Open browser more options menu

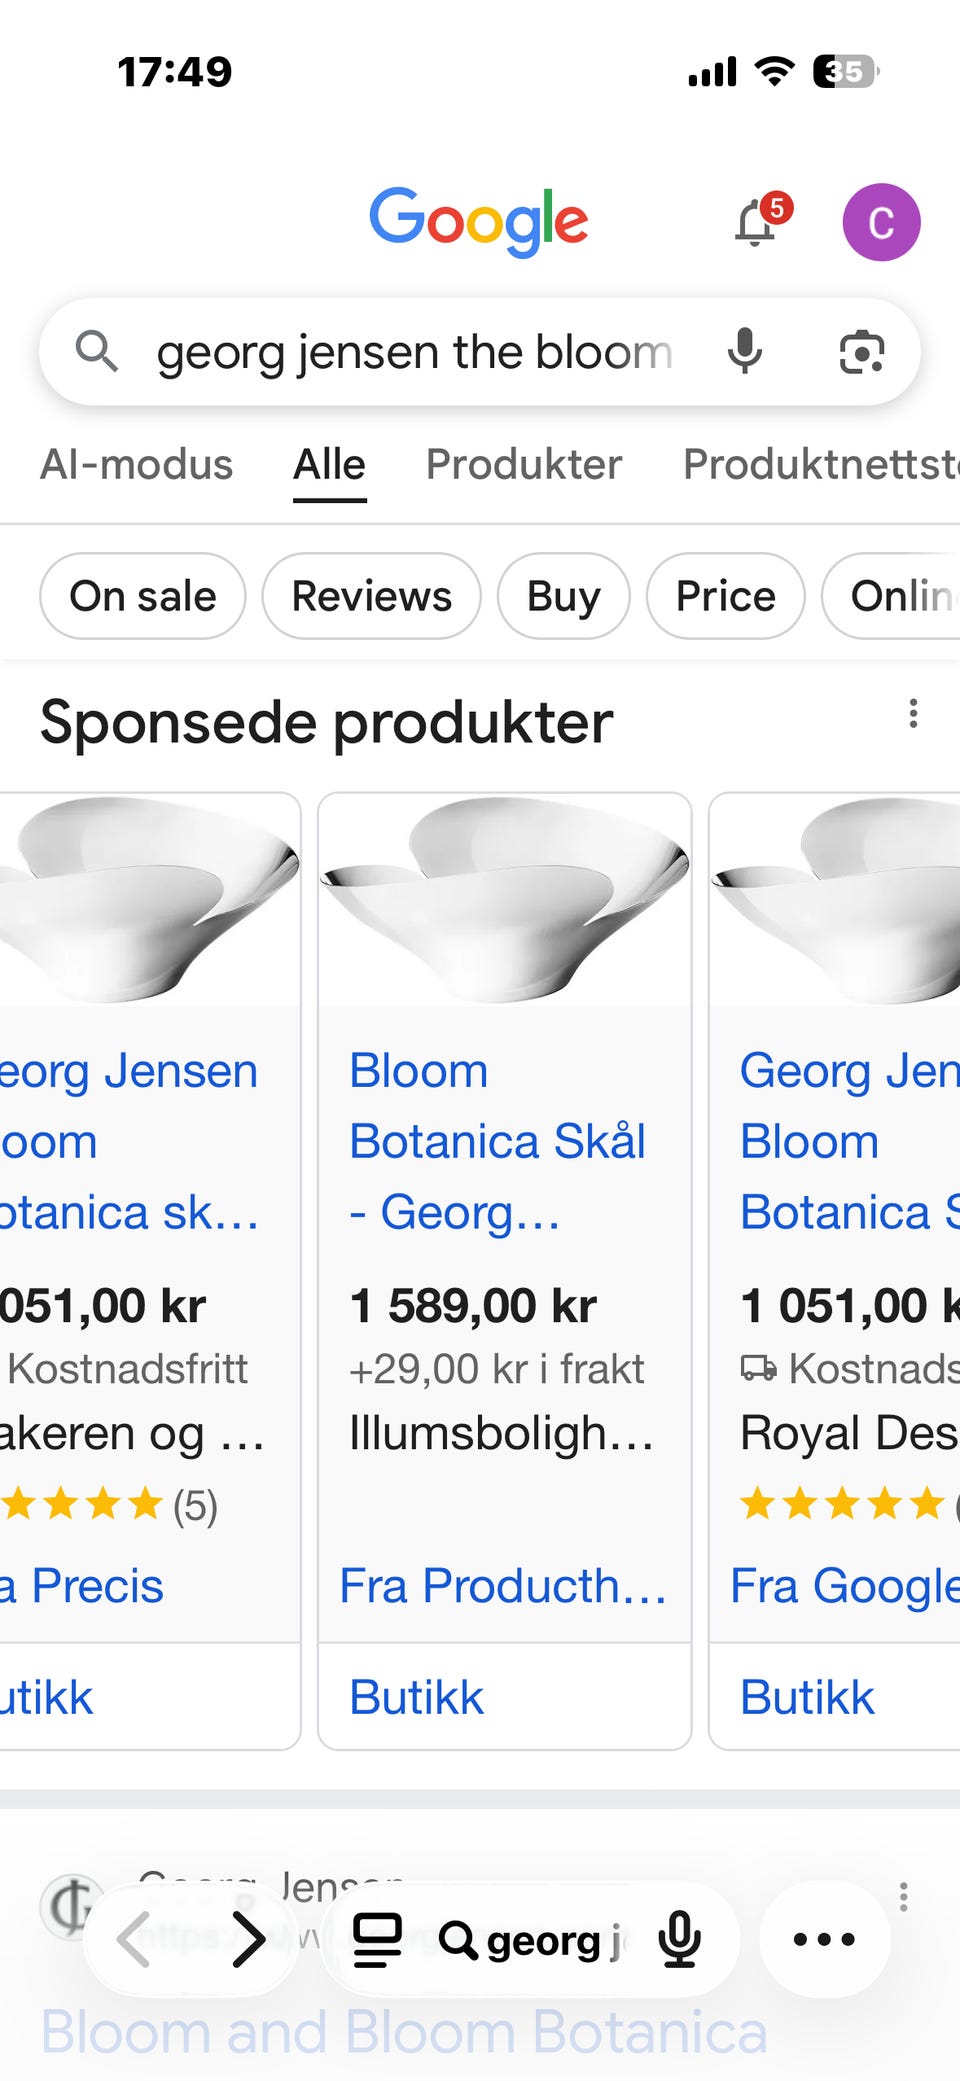(824, 1939)
